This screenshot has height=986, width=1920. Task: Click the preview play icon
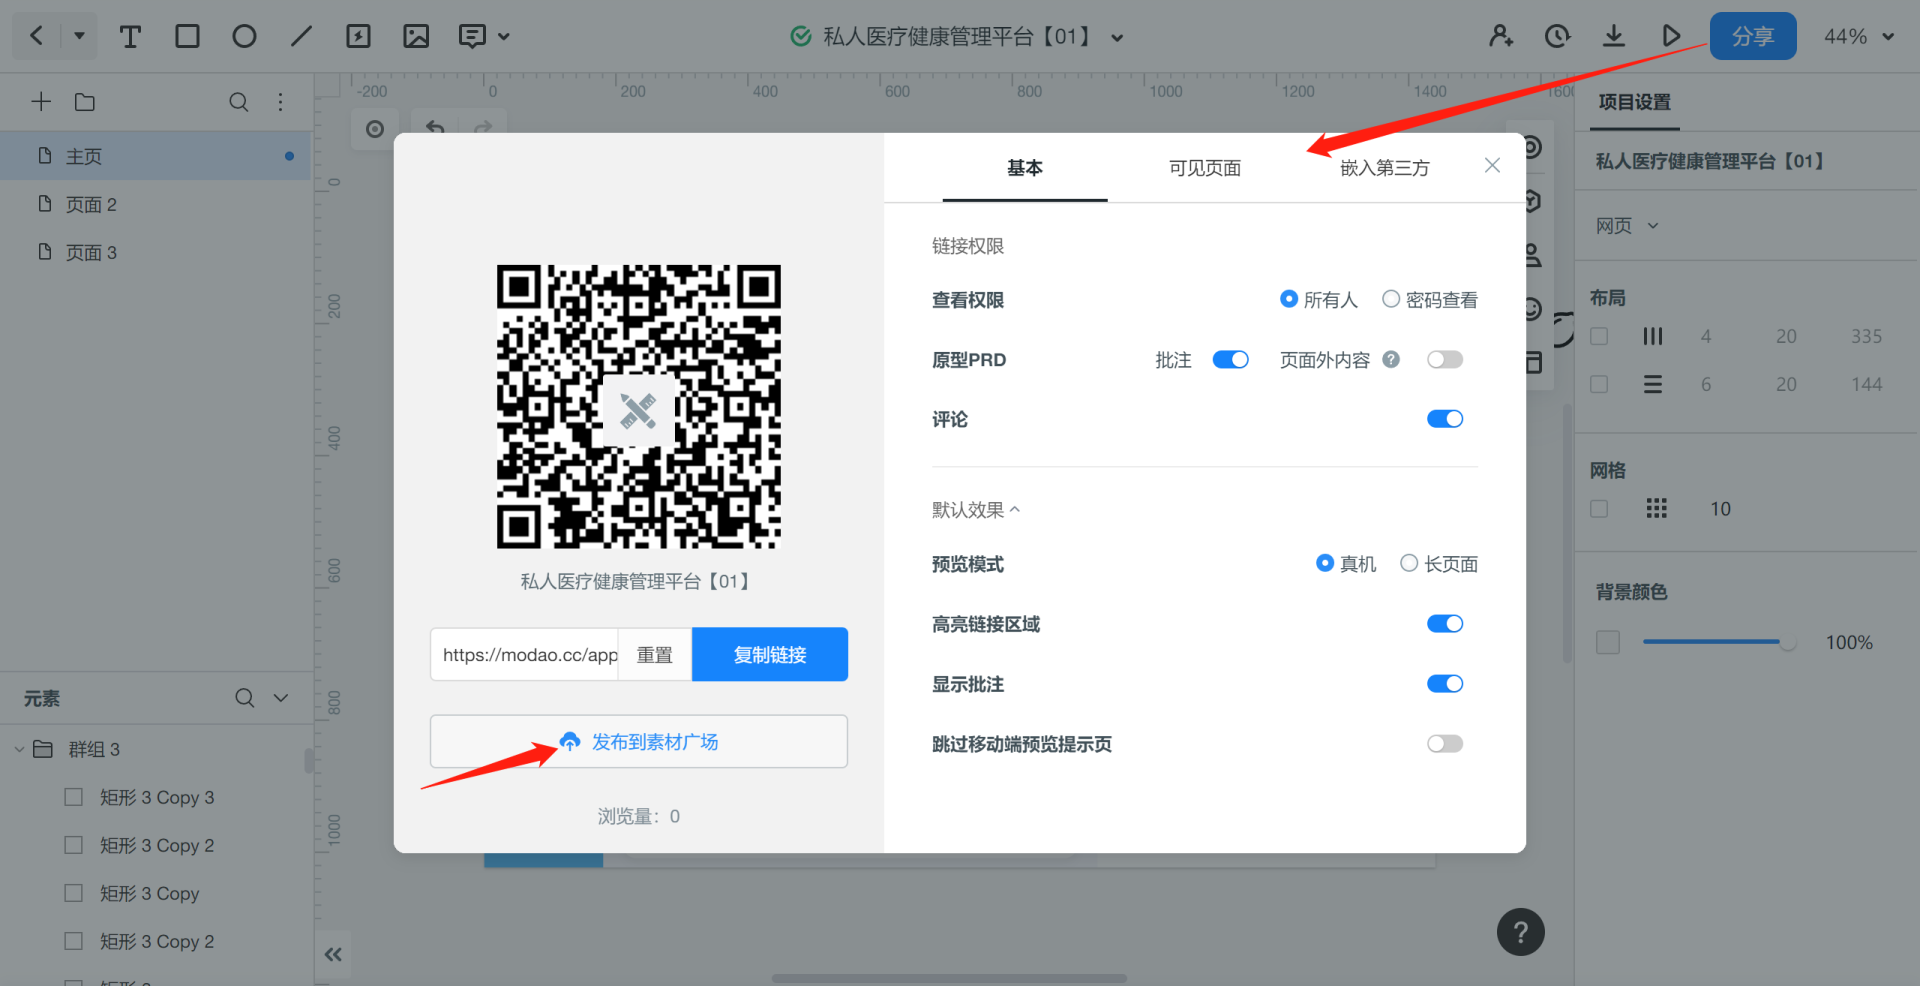1670,36
